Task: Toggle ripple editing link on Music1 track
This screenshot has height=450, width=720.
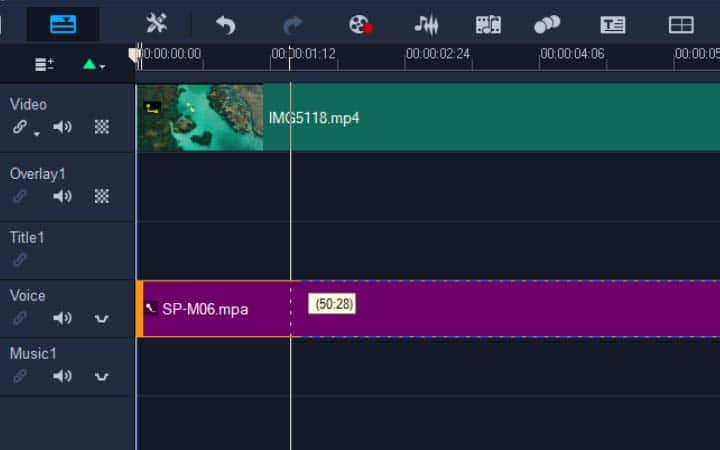Action: (x=20, y=376)
